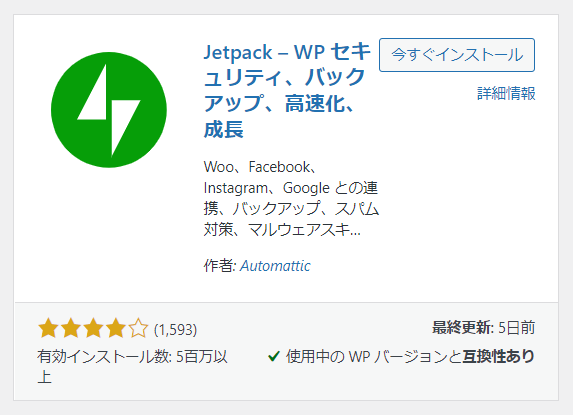Viewport: 573px width, 415px height.
Task: Click the Woo、Facebook description first line
Action: tap(260, 167)
